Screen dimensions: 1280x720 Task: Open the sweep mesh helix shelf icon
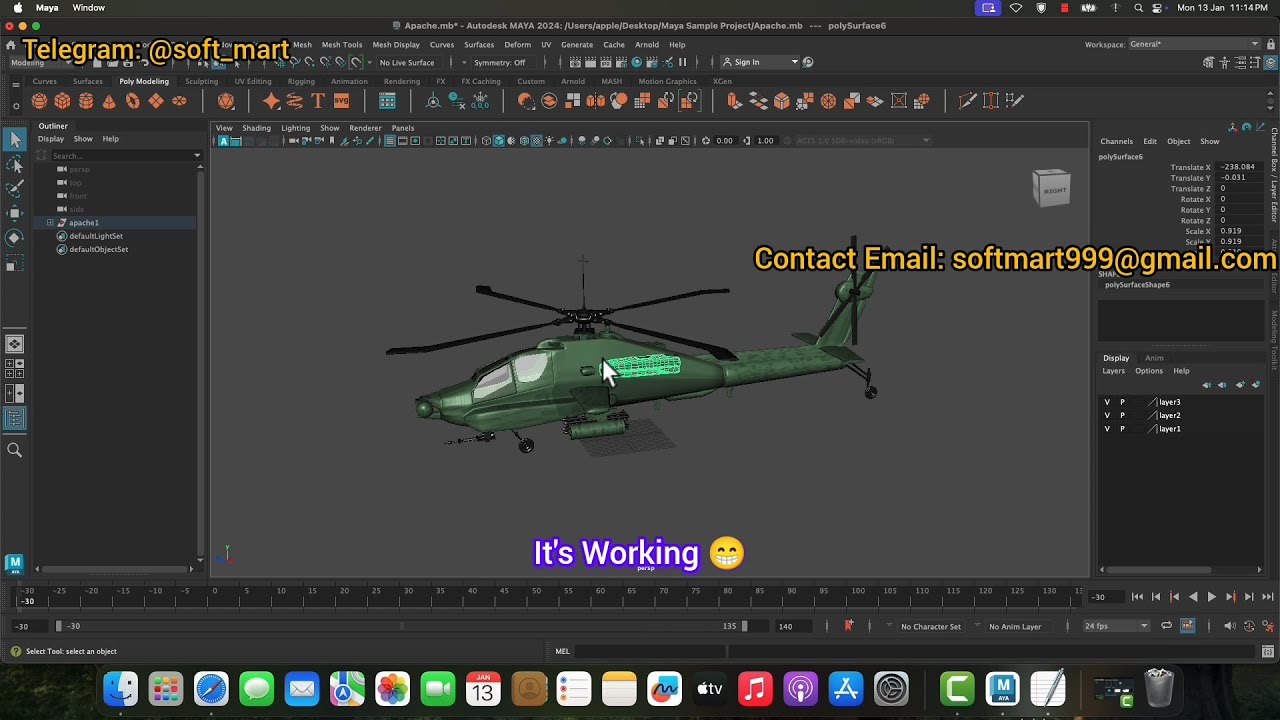point(294,101)
